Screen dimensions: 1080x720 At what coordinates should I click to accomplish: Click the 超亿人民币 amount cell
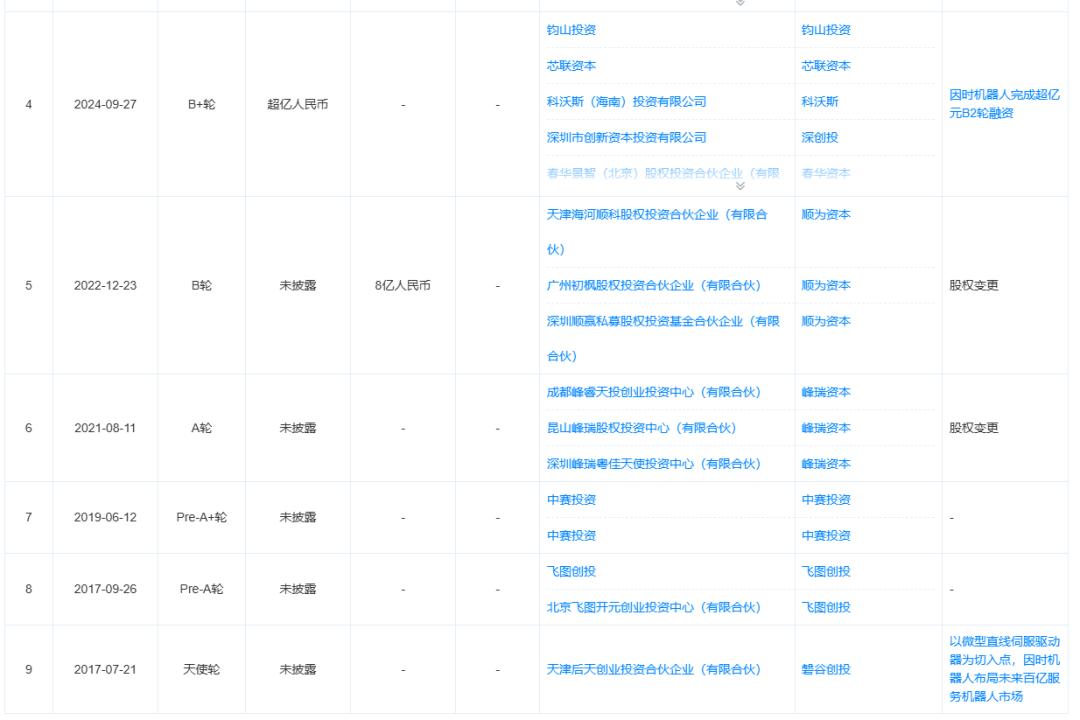(x=298, y=104)
